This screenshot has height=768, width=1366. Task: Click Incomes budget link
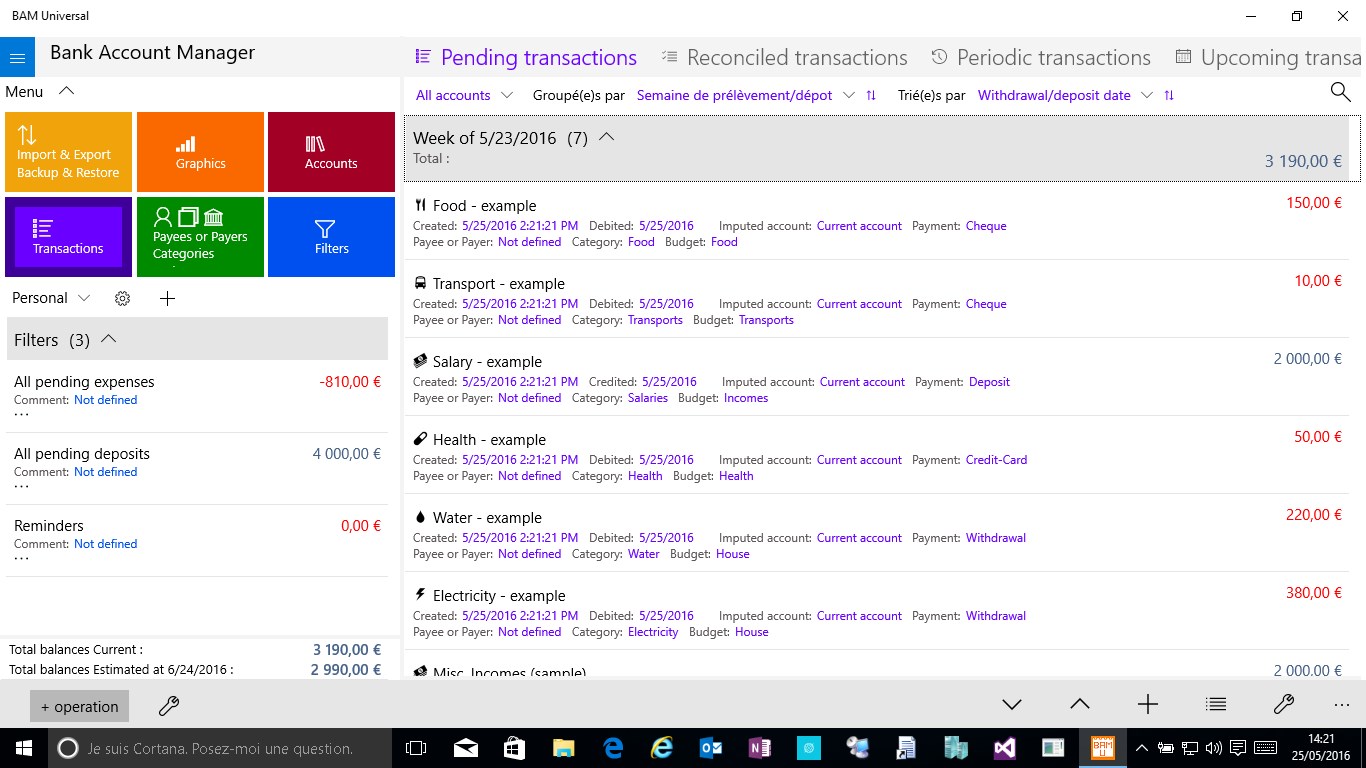coord(746,398)
